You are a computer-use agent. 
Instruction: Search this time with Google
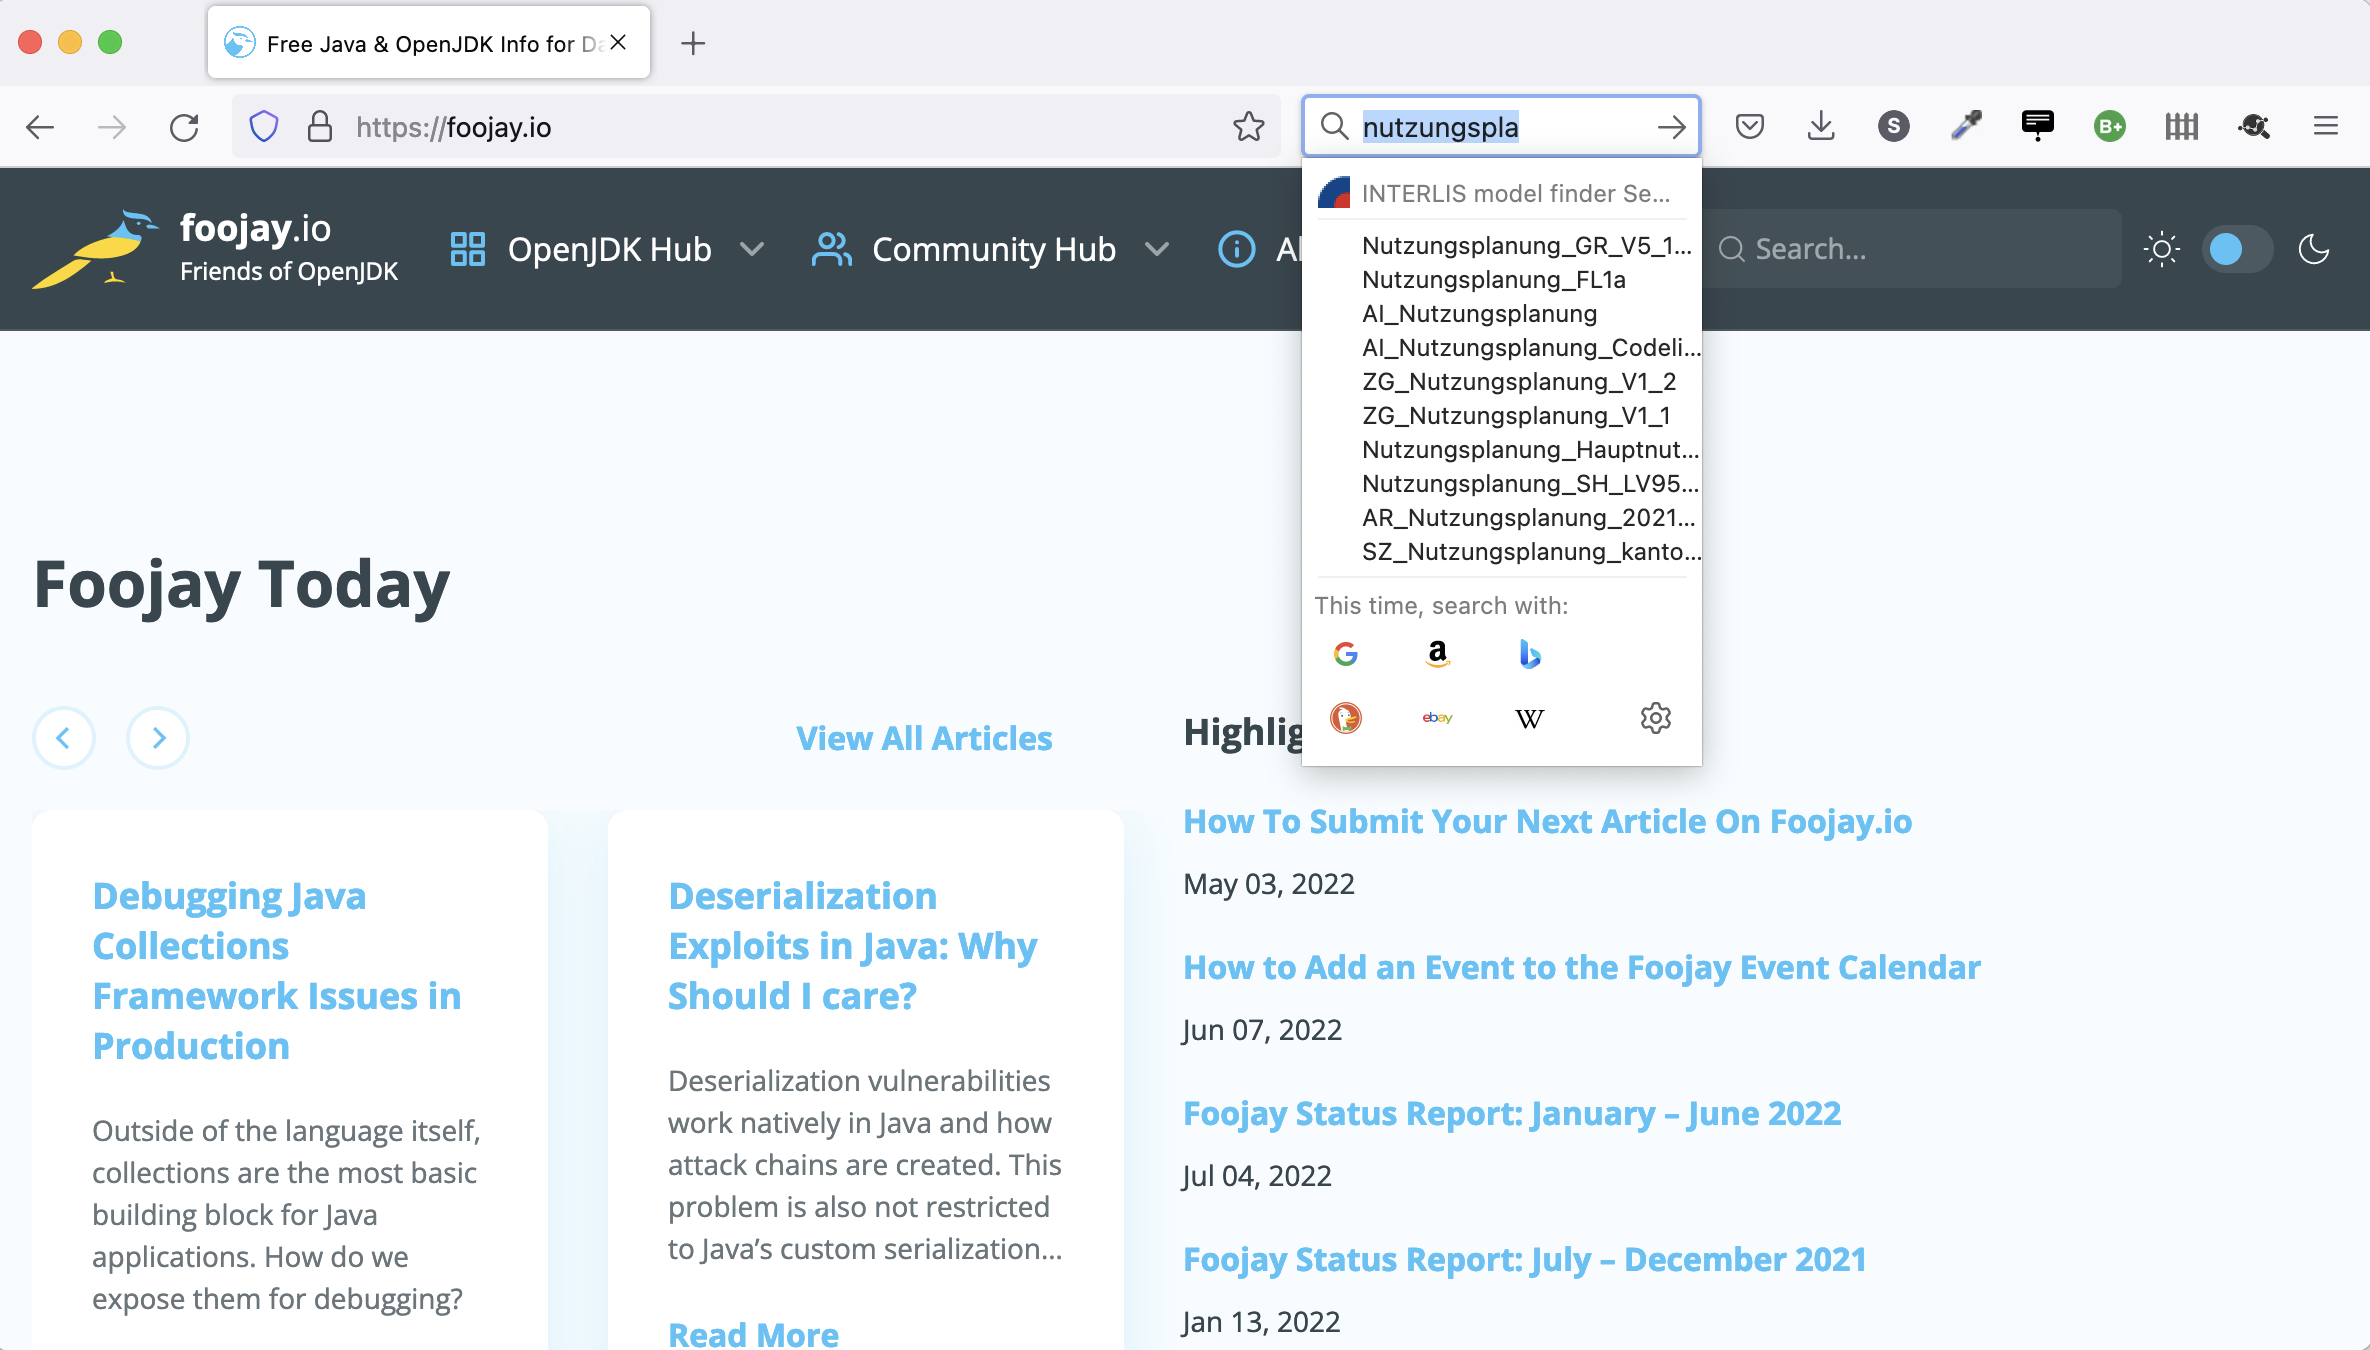point(1346,654)
